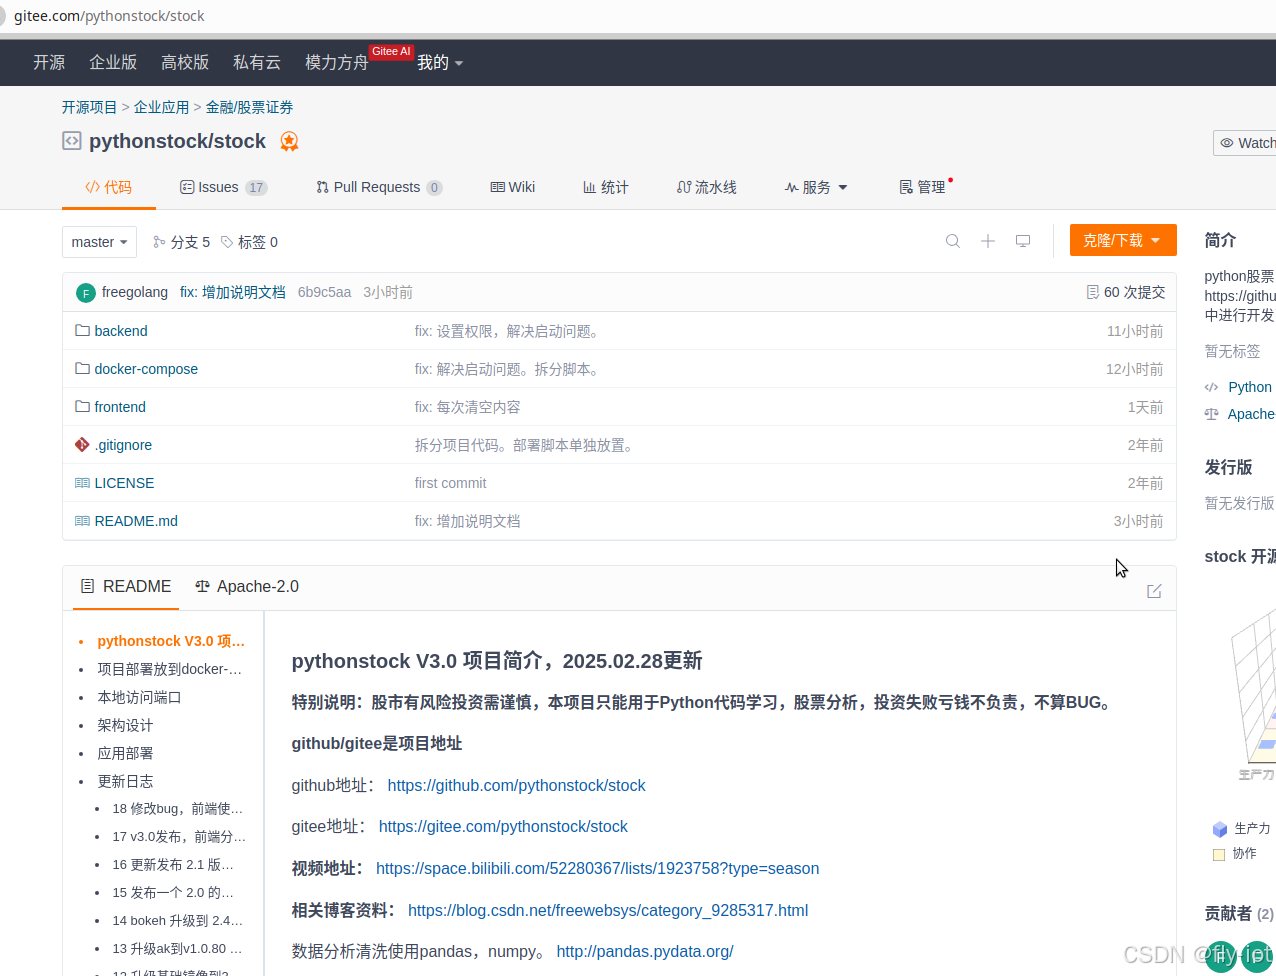
Task: Open the github.com/pythonstock/stock link
Action: (516, 785)
